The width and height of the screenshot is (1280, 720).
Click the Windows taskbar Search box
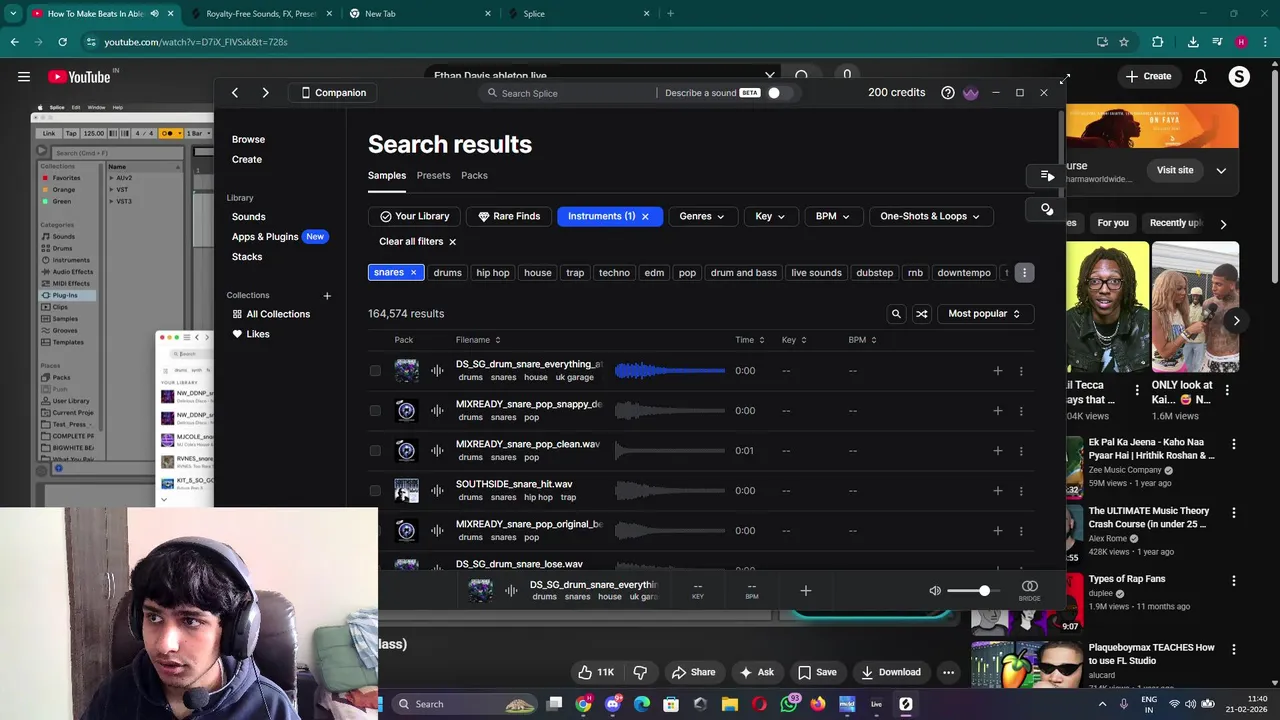tap(463, 704)
